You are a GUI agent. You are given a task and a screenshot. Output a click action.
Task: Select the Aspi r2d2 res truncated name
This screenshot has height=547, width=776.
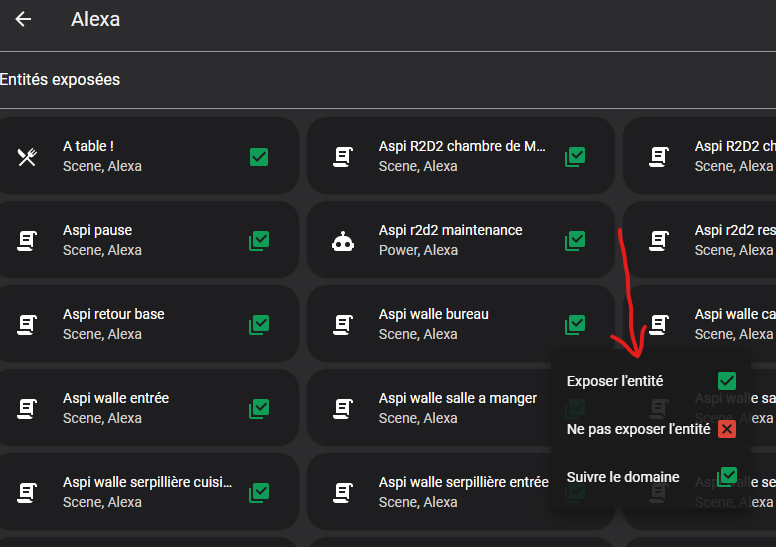pyautogui.click(x=735, y=231)
